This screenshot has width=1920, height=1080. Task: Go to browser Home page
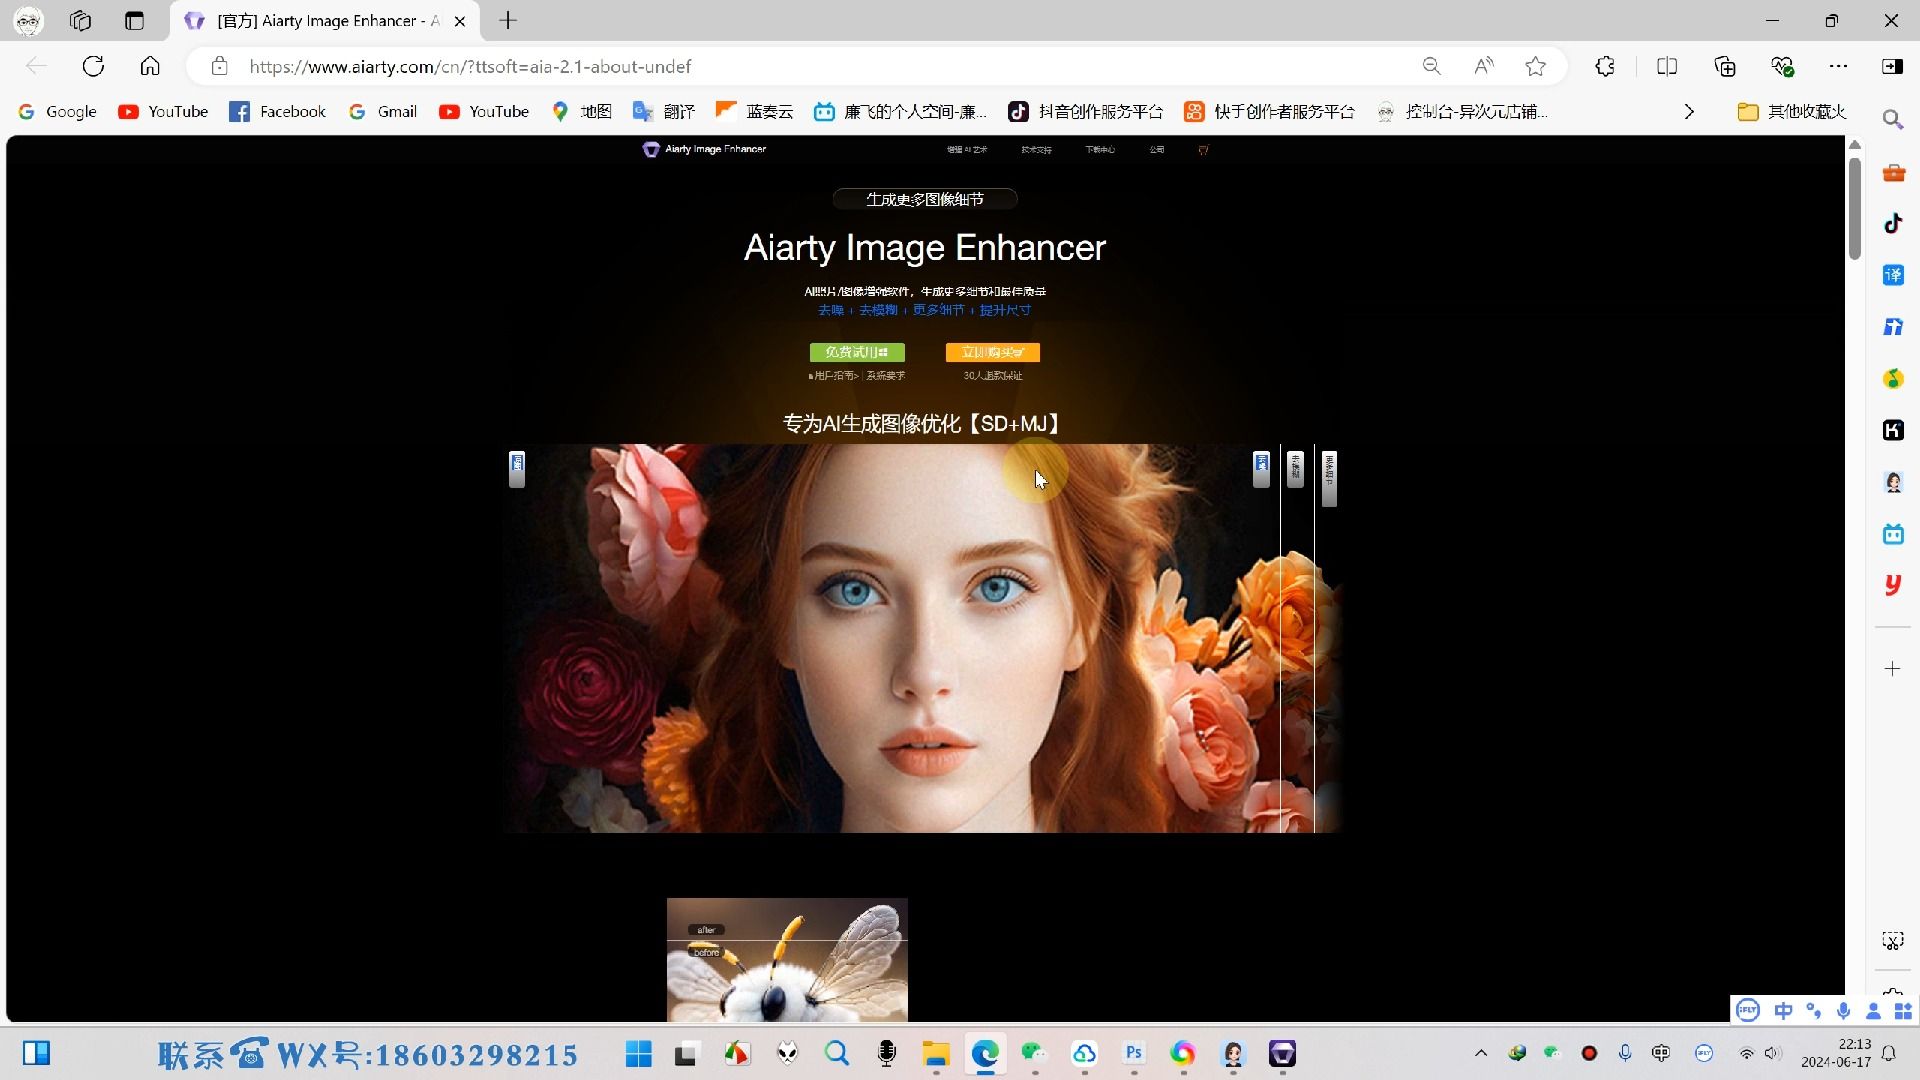click(x=150, y=66)
